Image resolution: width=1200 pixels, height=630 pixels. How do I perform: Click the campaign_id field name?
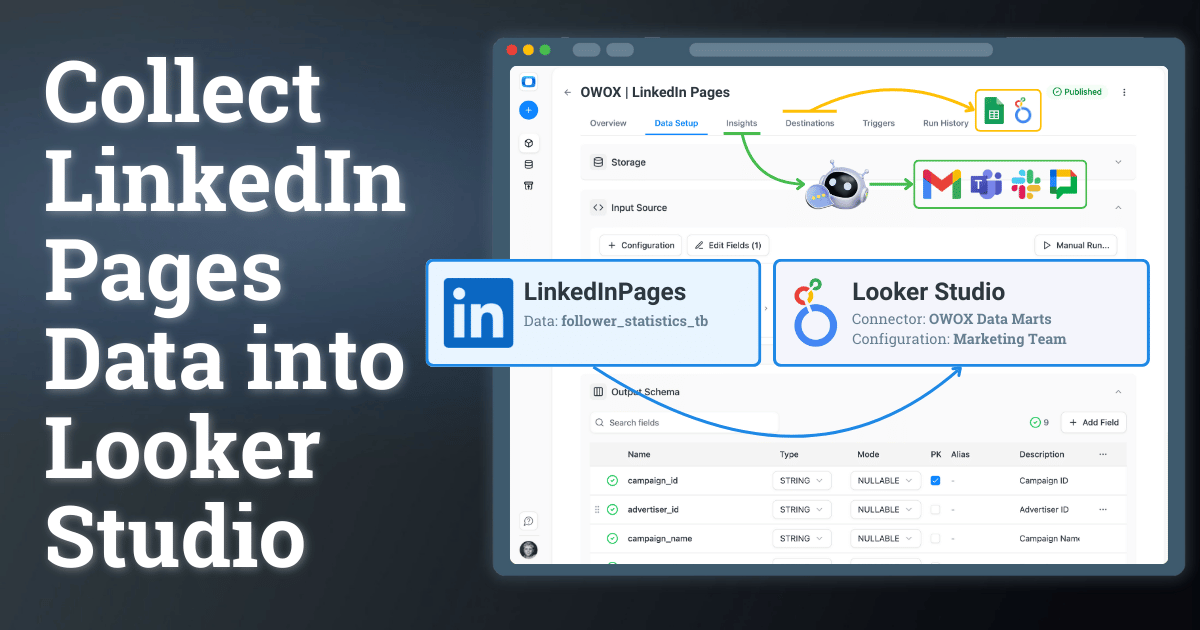(653, 481)
